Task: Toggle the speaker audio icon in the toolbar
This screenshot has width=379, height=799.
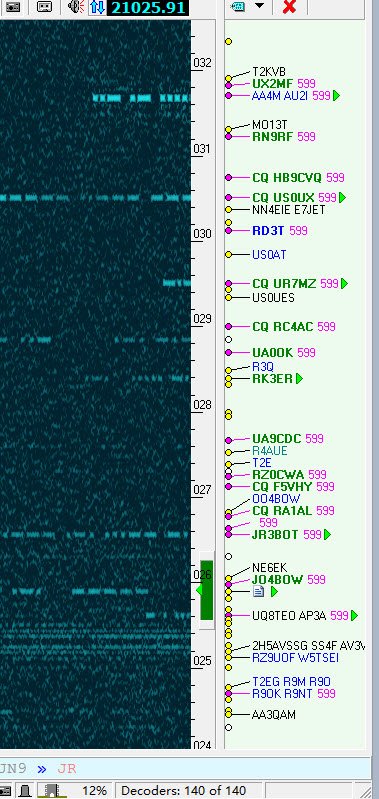Action: (x=76, y=7)
